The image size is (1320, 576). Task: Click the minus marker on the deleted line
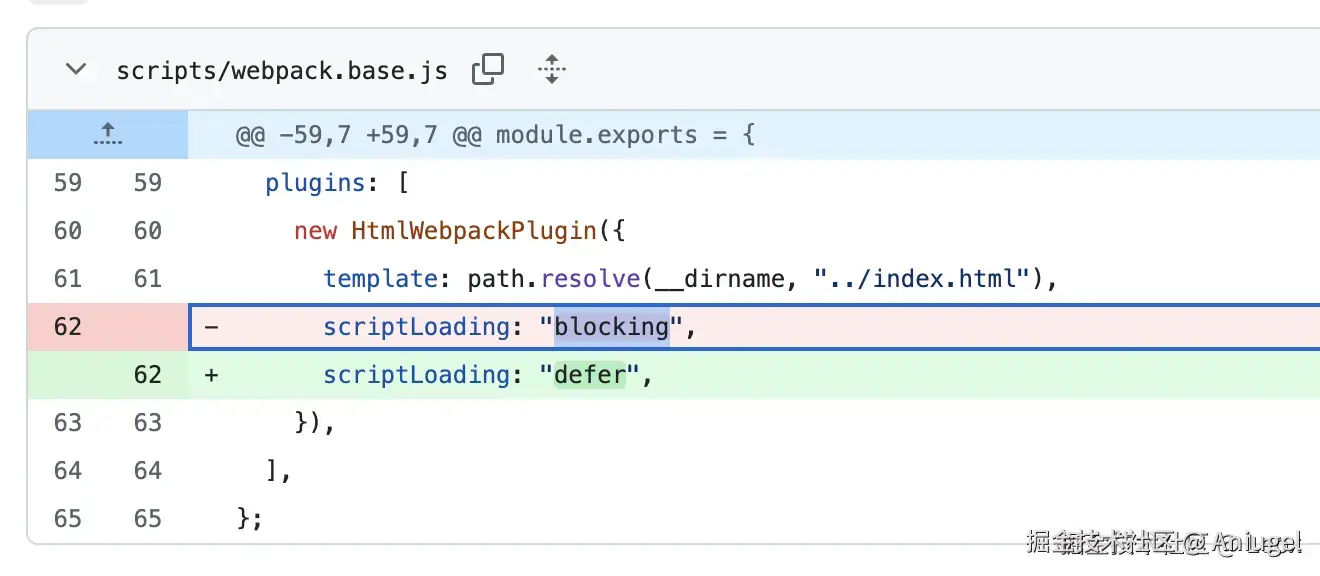[x=211, y=327]
